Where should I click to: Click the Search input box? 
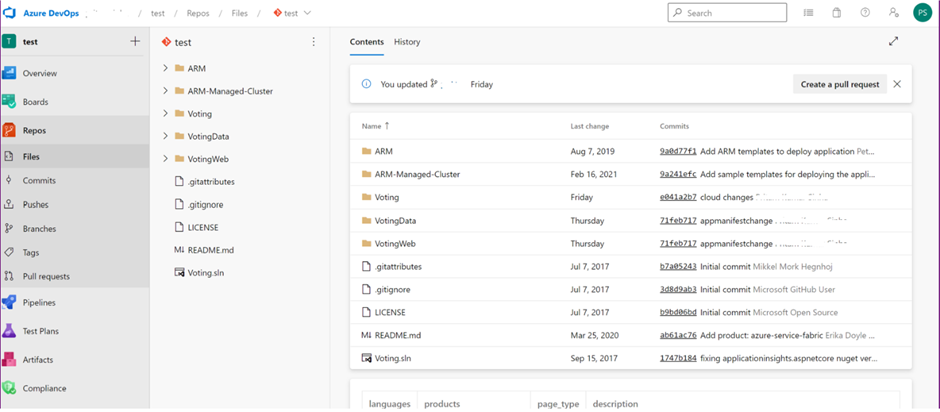[x=727, y=13]
